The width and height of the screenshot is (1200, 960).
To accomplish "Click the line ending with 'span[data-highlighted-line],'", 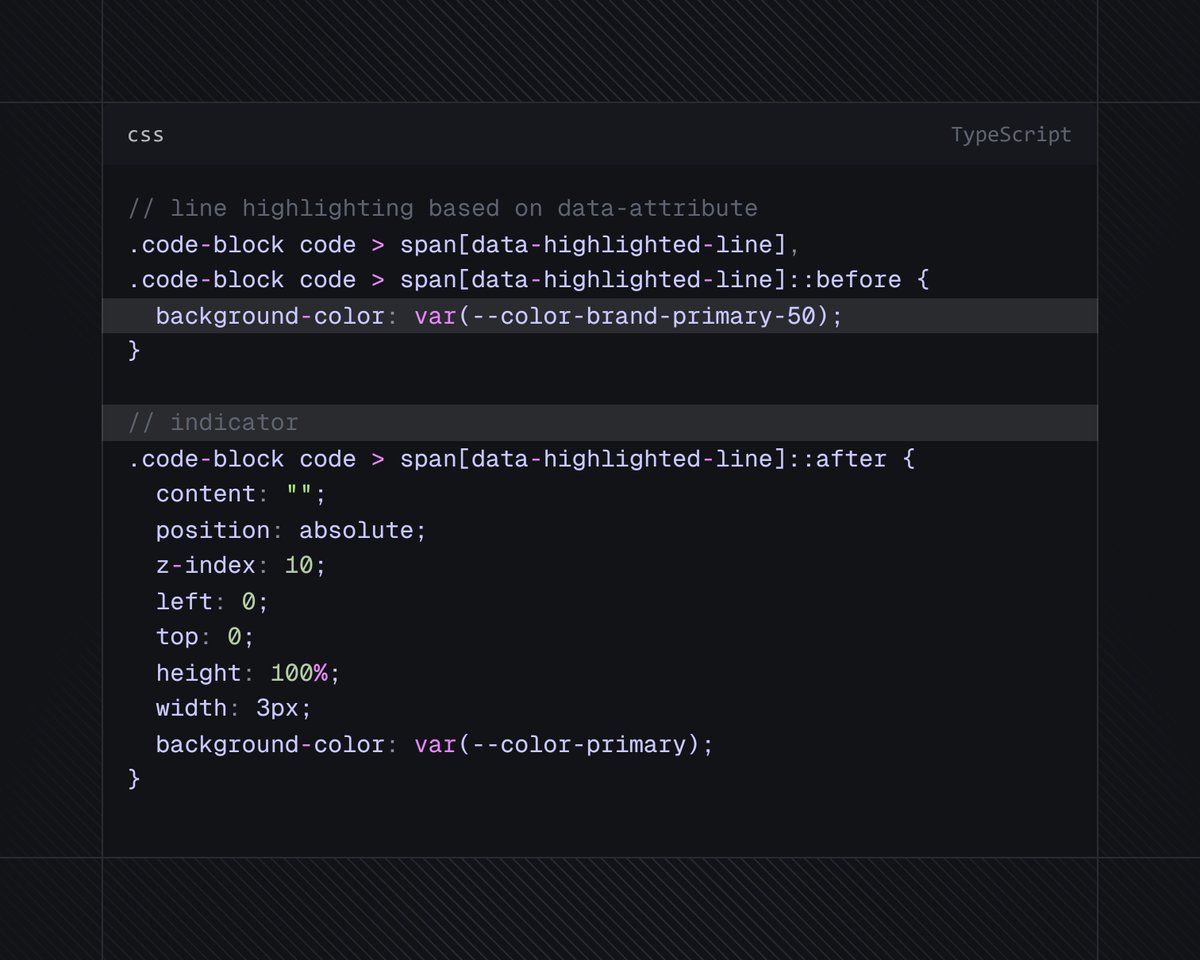I will click(466, 245).
